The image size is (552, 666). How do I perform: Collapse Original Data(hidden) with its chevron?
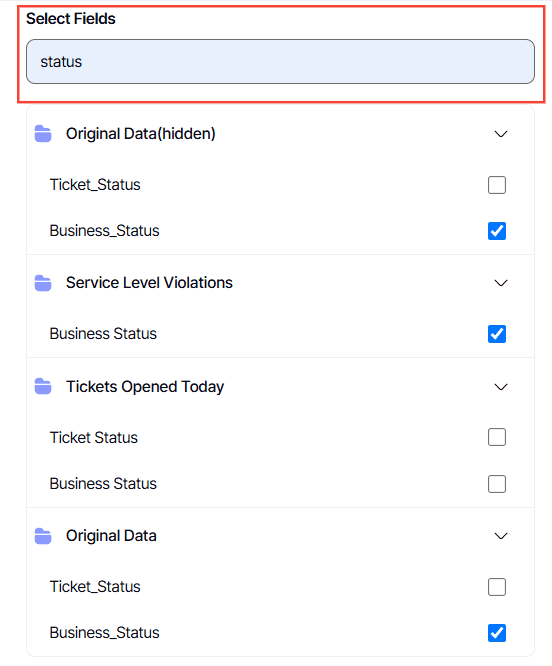pyautogui.click(x=501, y=134)
